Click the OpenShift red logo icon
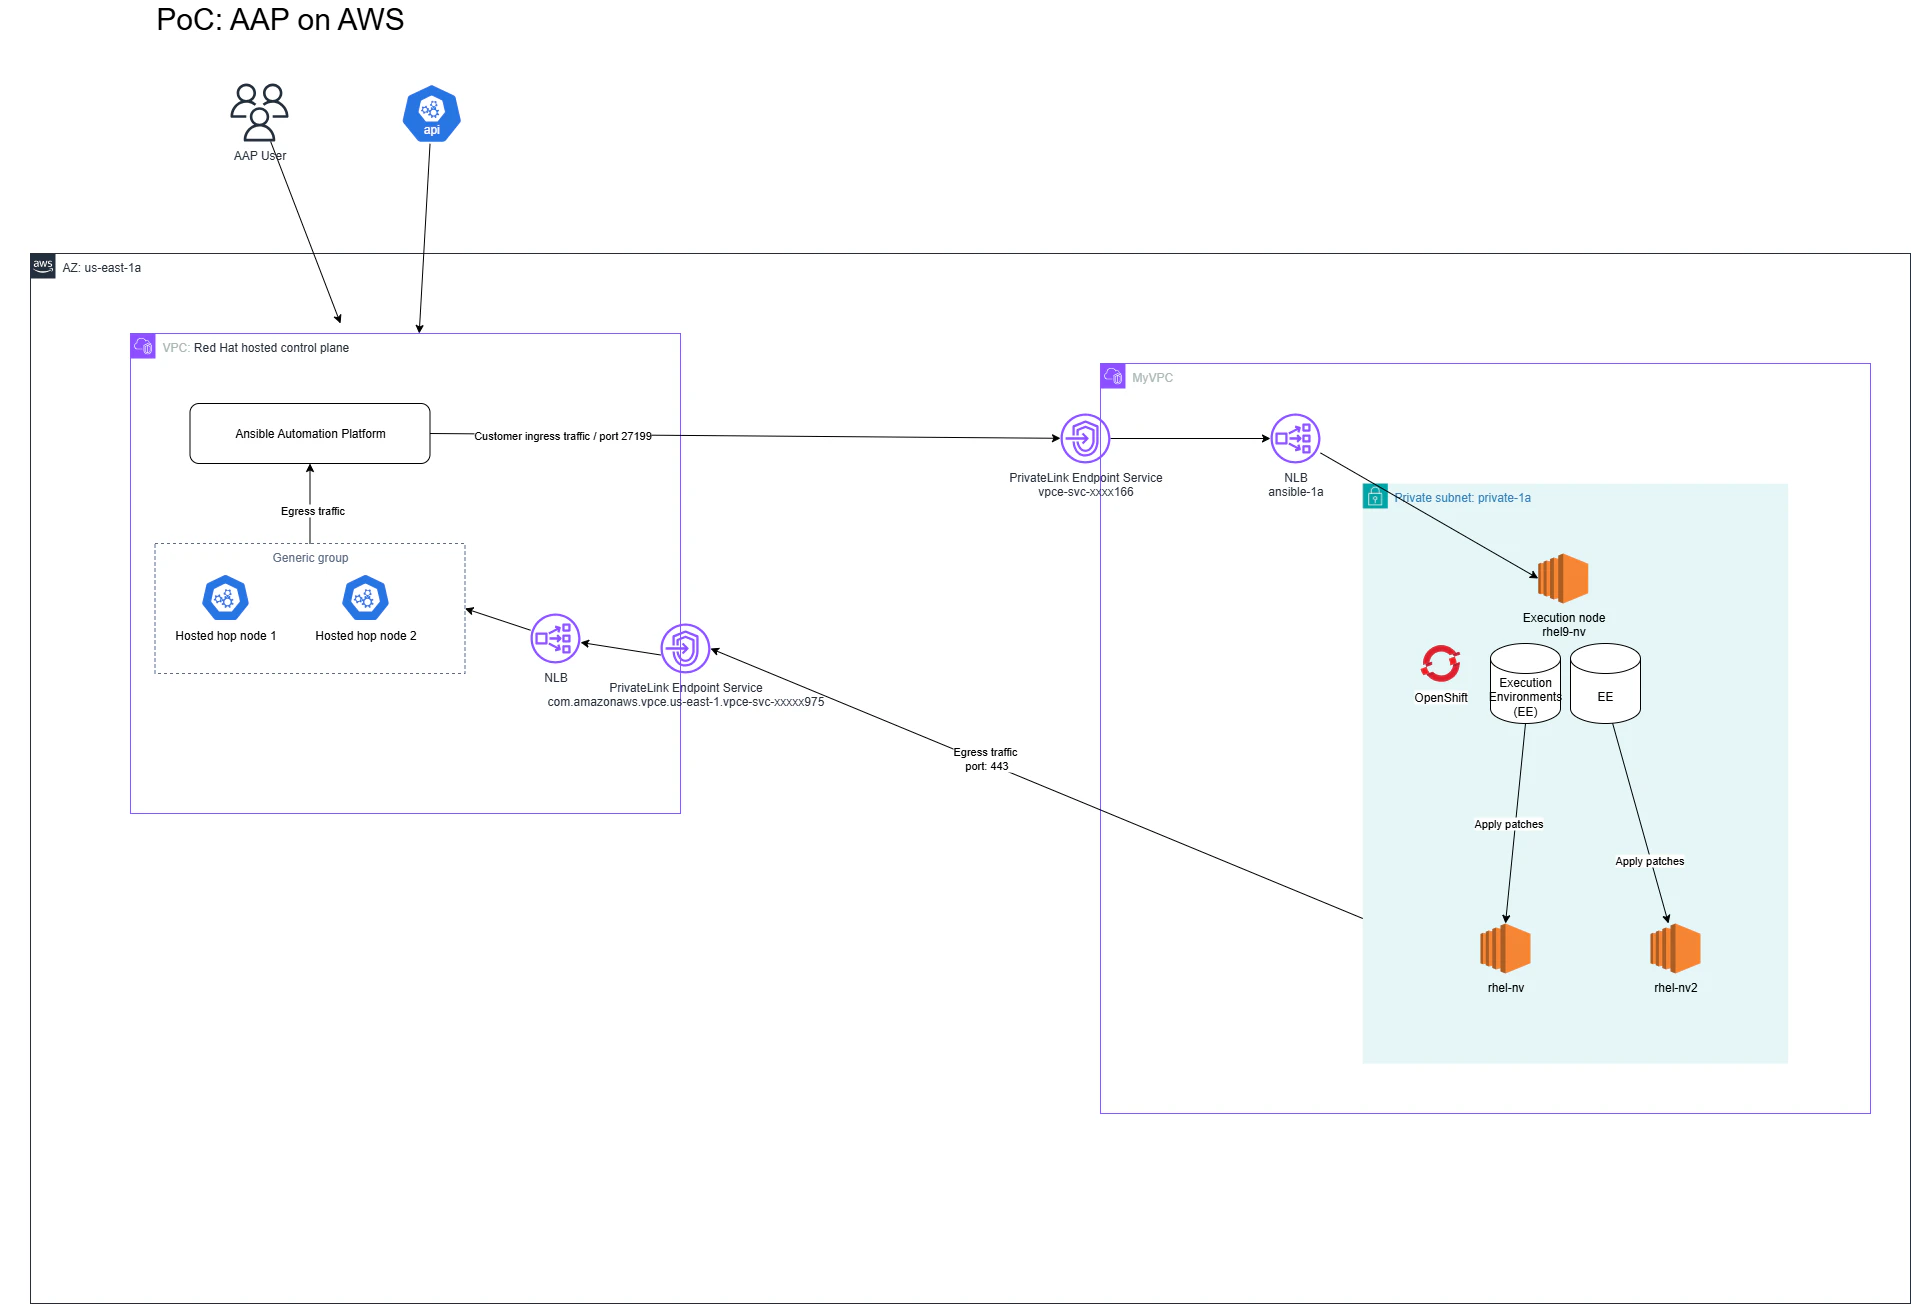This screenshot has height=1304, width=1911. pyautogui.click(x=1441, y=663)
